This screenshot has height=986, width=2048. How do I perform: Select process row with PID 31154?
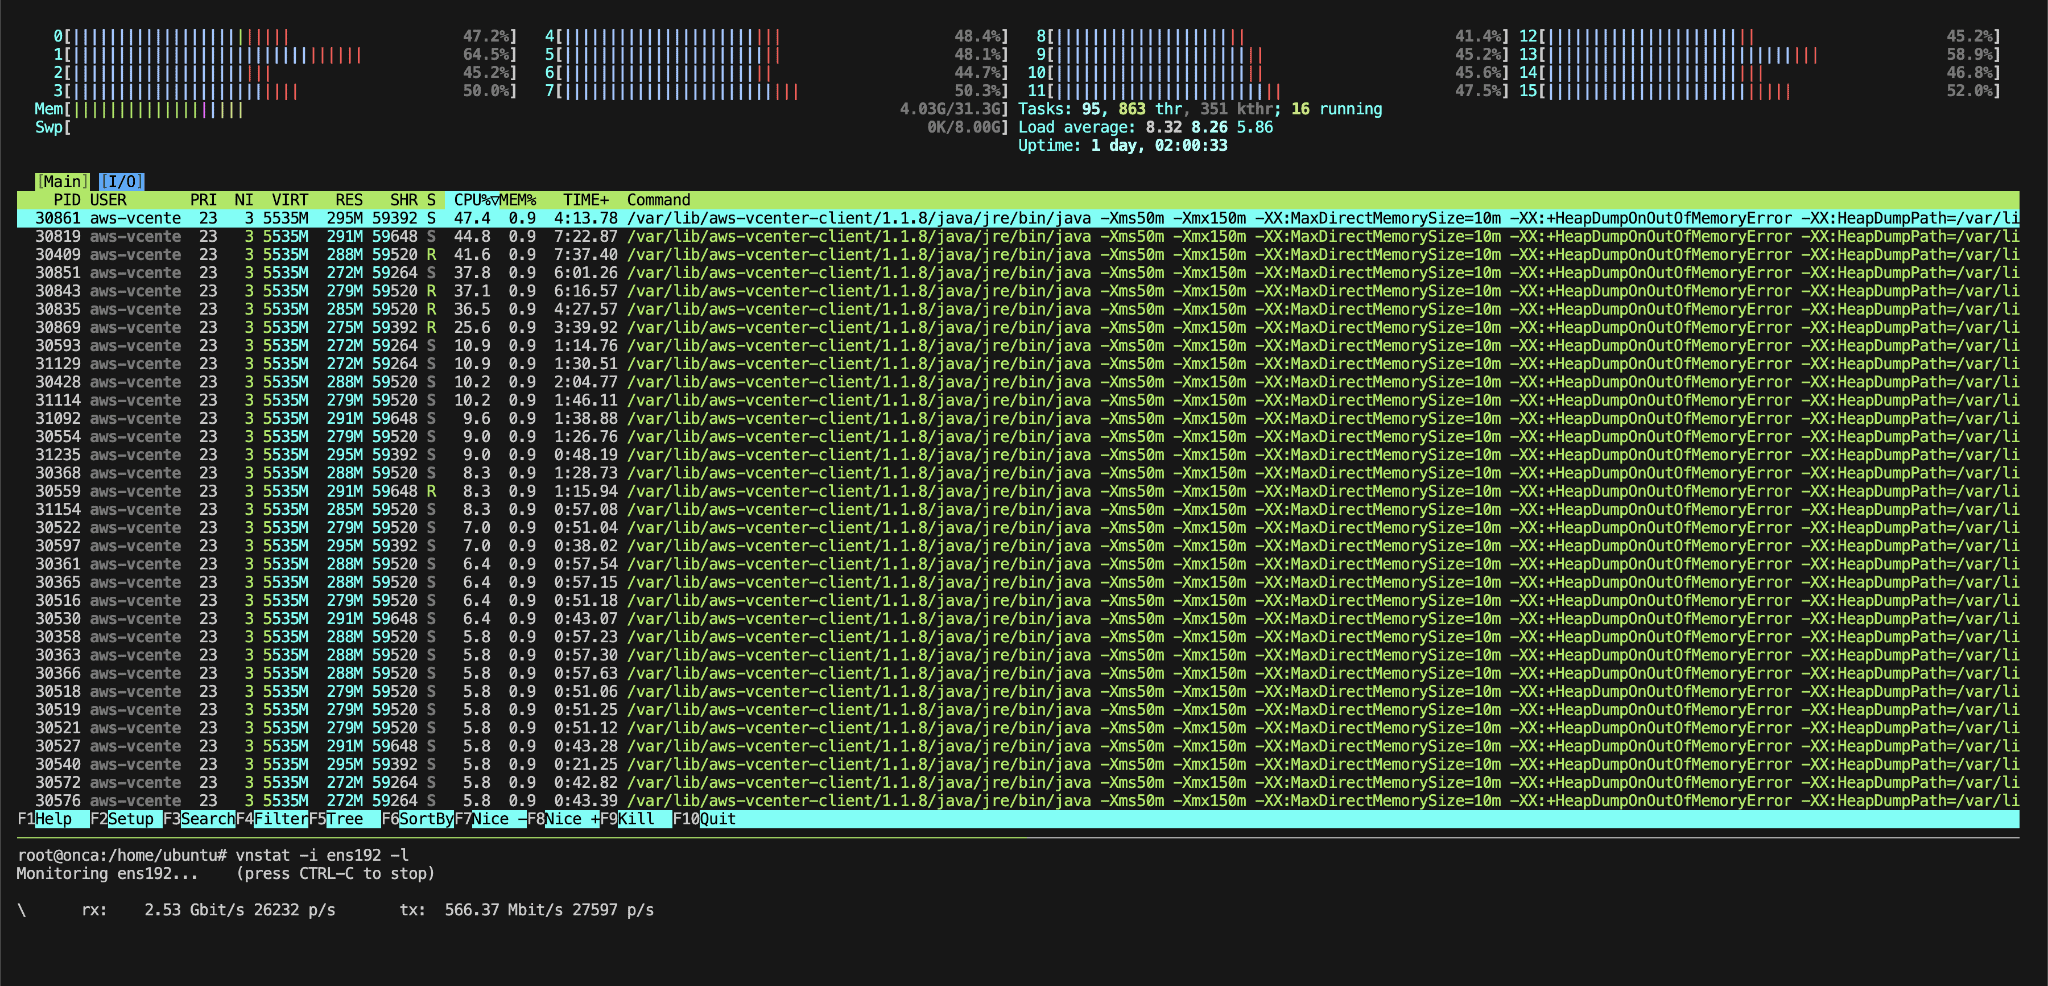[1018, 509]
